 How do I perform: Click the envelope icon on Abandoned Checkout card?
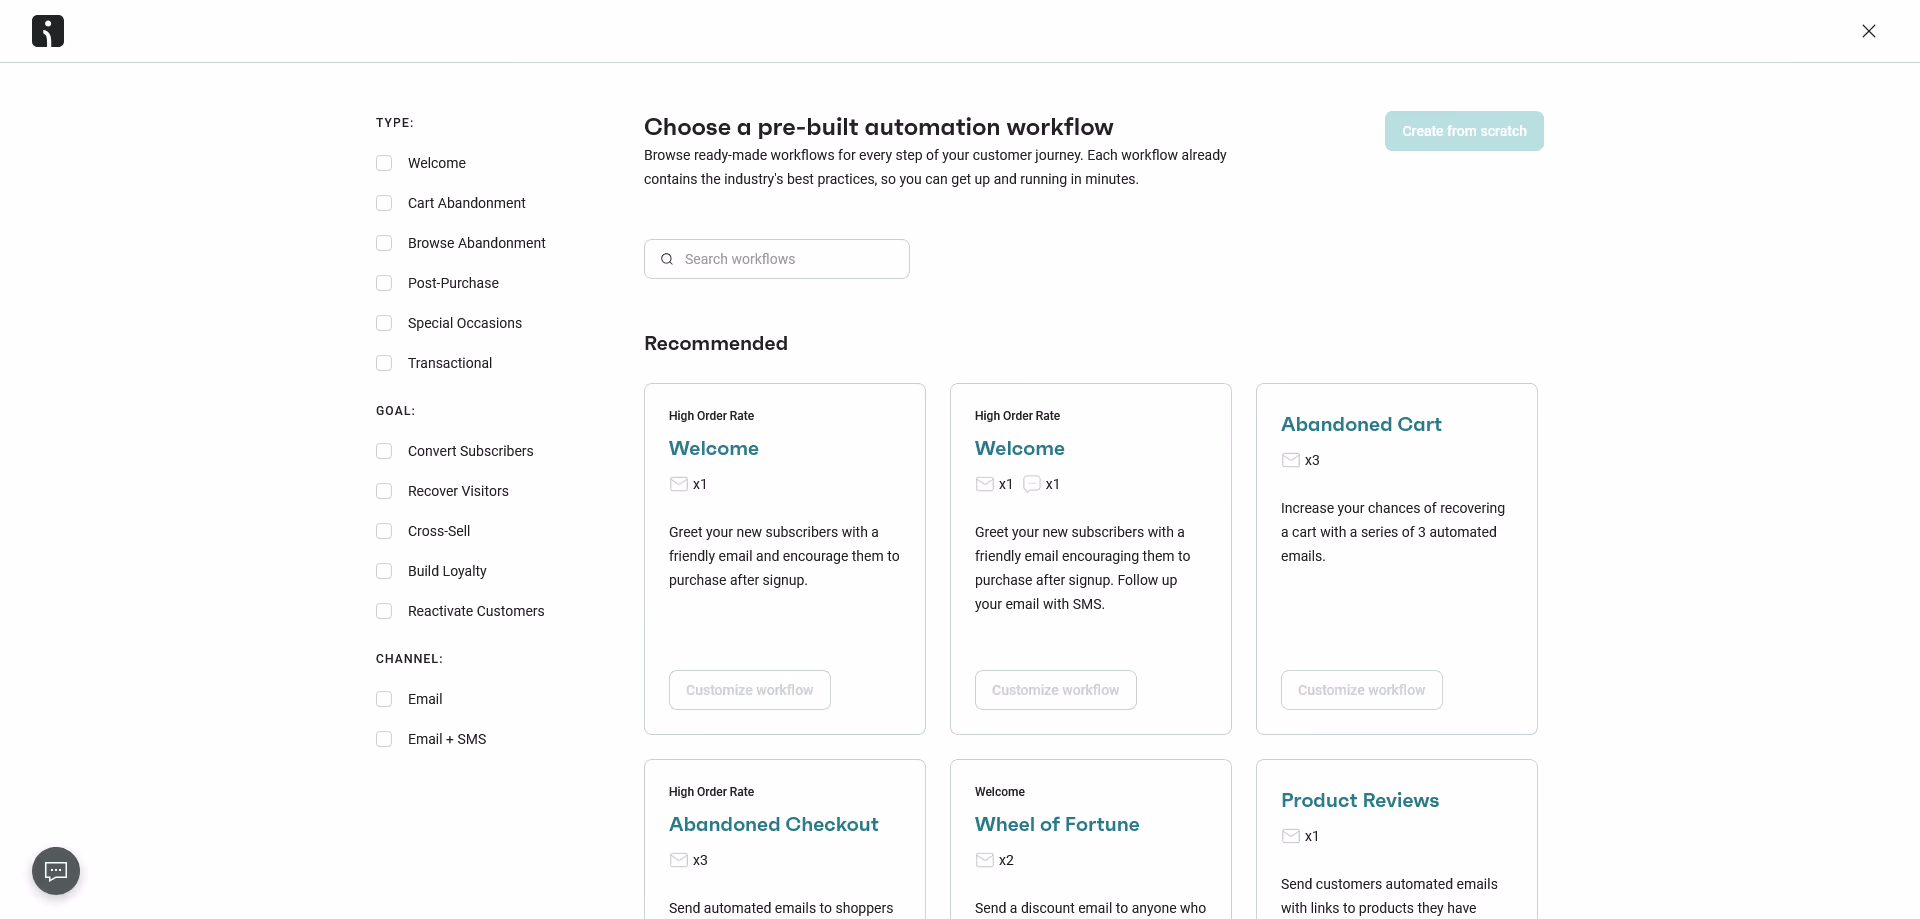679,860
